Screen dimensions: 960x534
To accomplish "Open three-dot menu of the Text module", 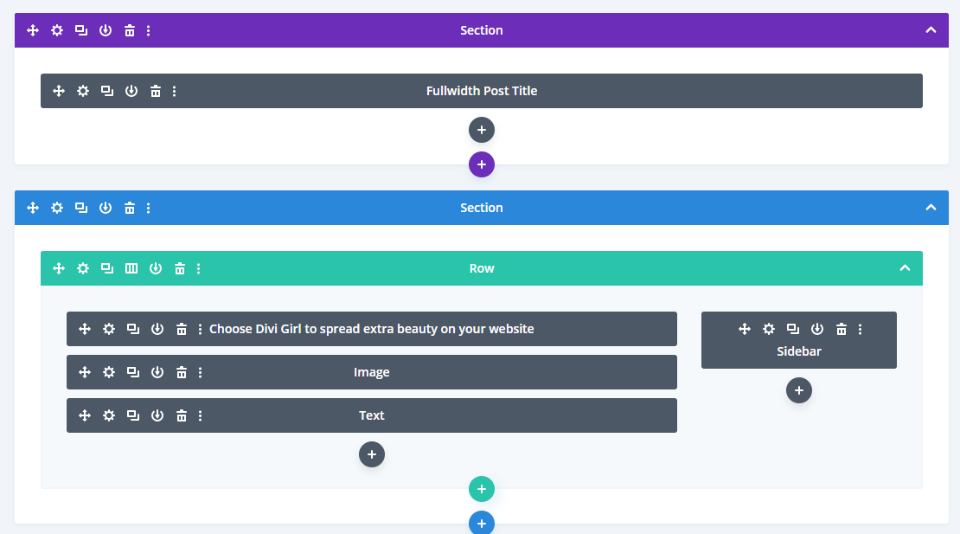I will (x=200, y=416).
